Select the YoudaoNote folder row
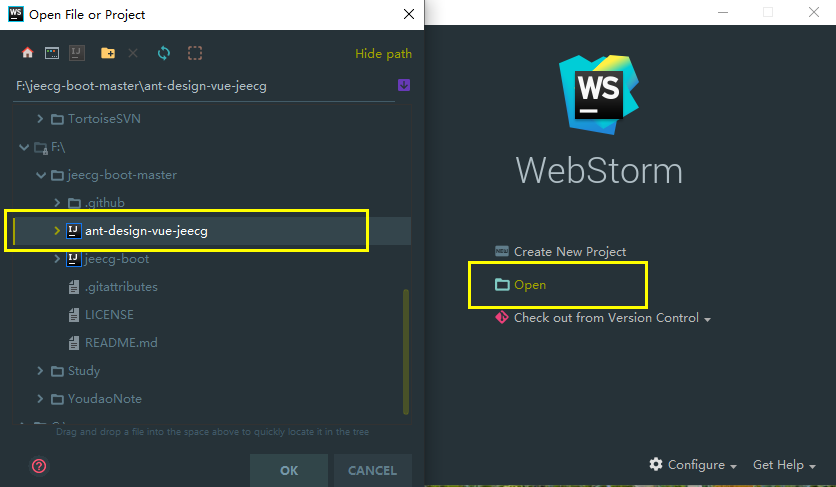This screenshot has width=836, height=487. (x=212, y=399)
